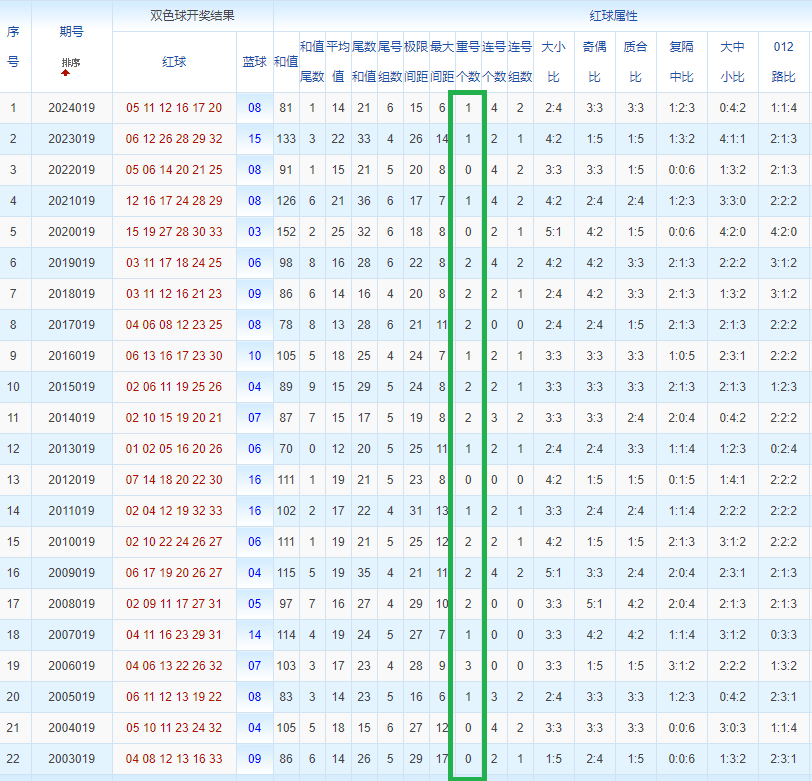Click the 极限间距 column header
The image size is (812, 781).
416,62
